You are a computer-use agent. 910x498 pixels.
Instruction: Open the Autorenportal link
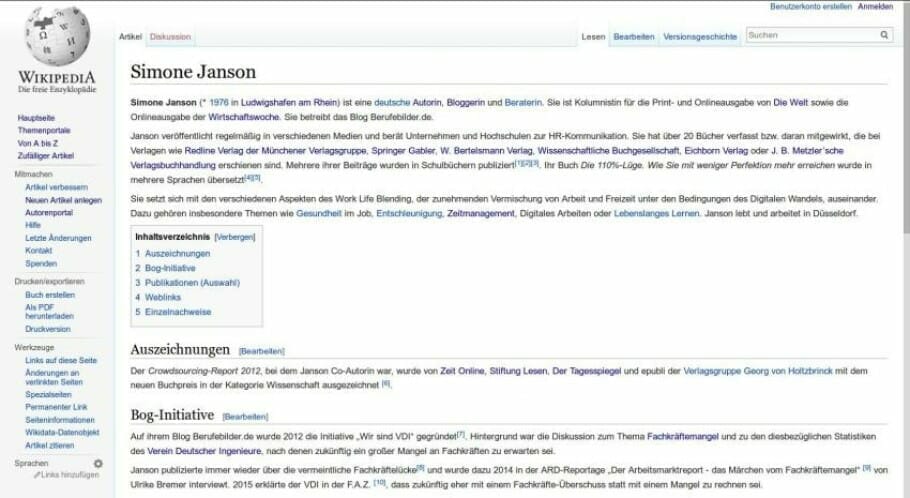[49, 213]
